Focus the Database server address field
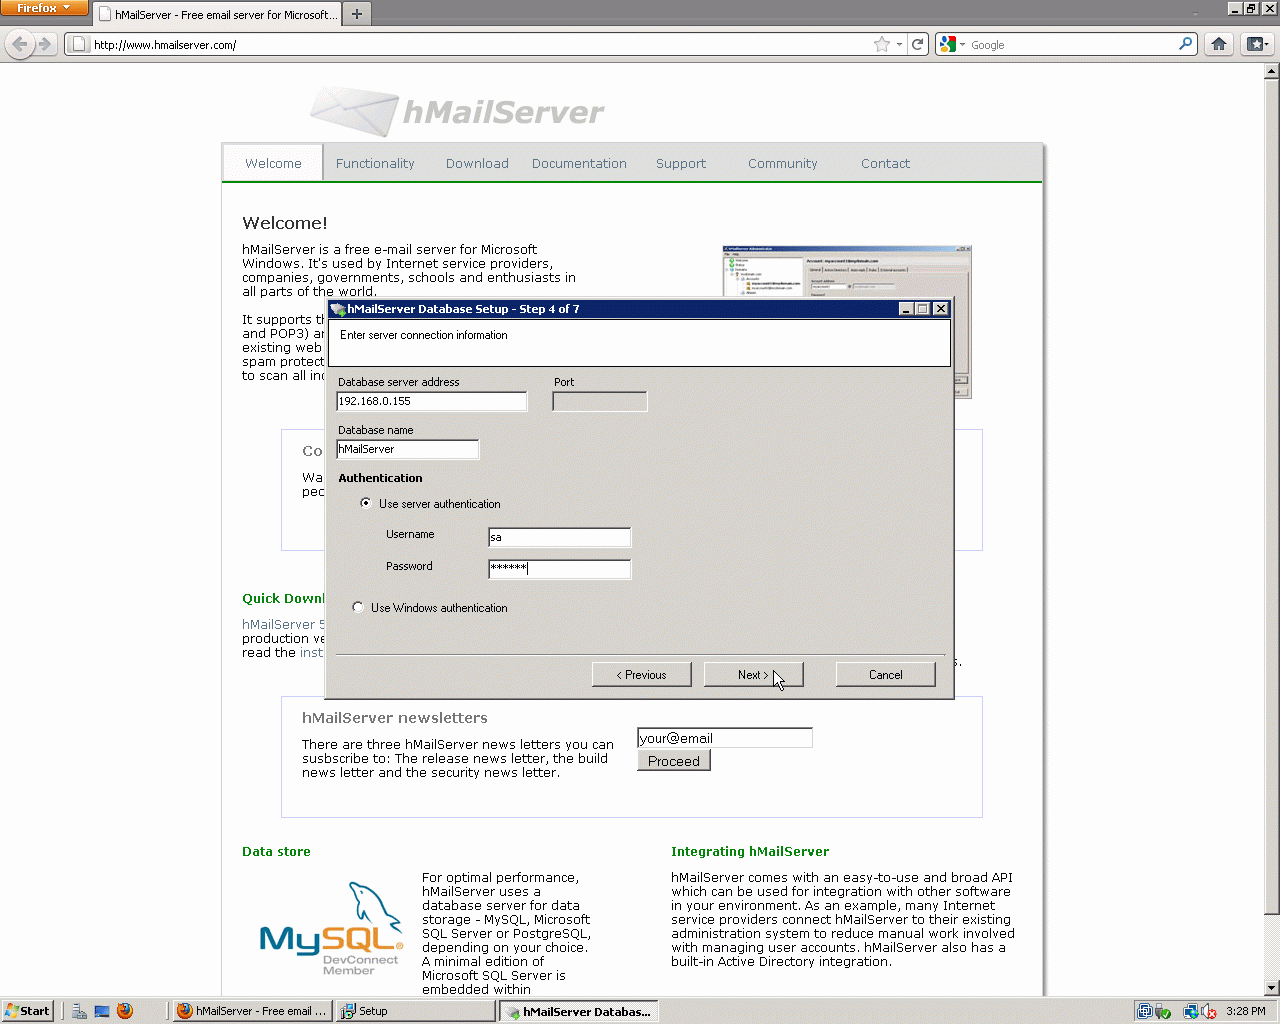 pos(432,401)
